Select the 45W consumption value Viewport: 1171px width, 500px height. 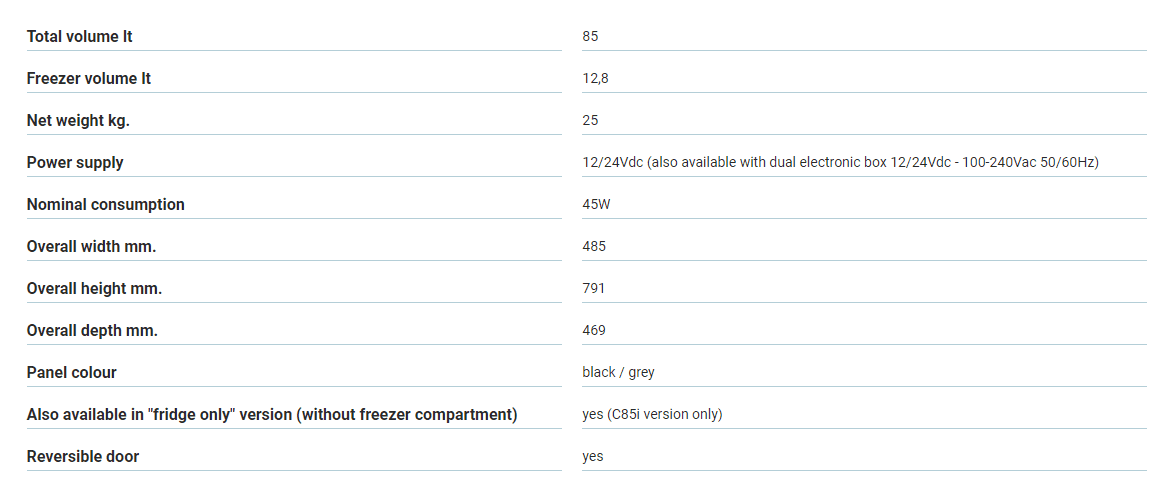coord(597,205)
